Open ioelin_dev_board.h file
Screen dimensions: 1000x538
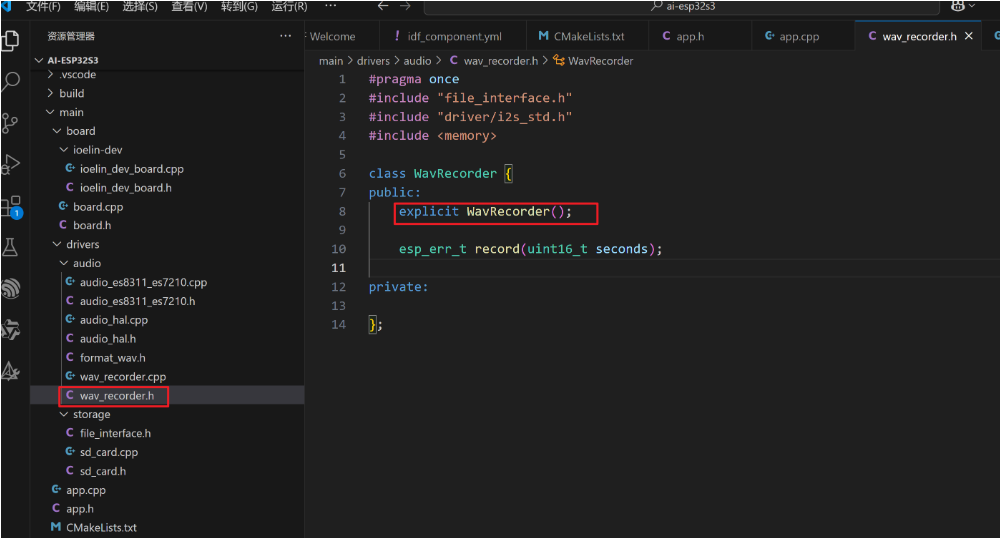167,187
